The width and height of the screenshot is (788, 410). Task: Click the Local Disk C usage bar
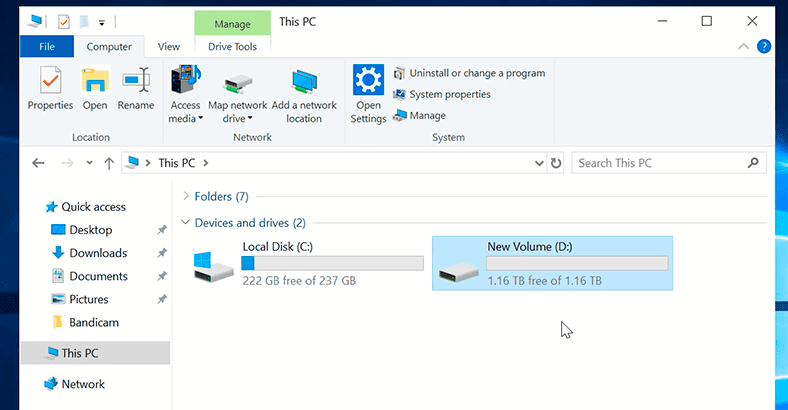pos(332,263)
